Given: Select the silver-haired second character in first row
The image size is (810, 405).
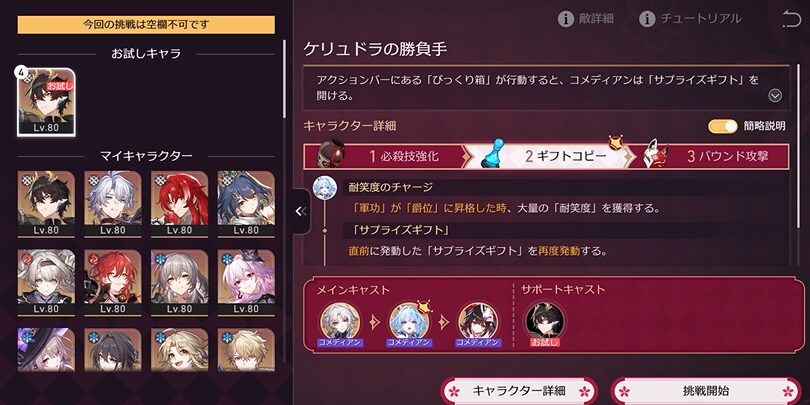Looking at the screenshot, I should point(113,204).
